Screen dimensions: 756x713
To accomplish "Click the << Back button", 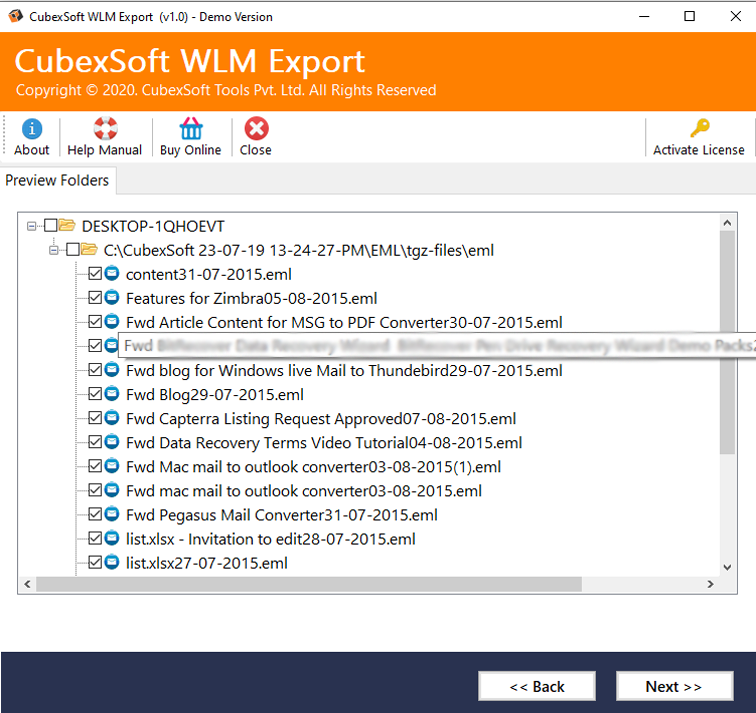I will (x=537, y=687).
